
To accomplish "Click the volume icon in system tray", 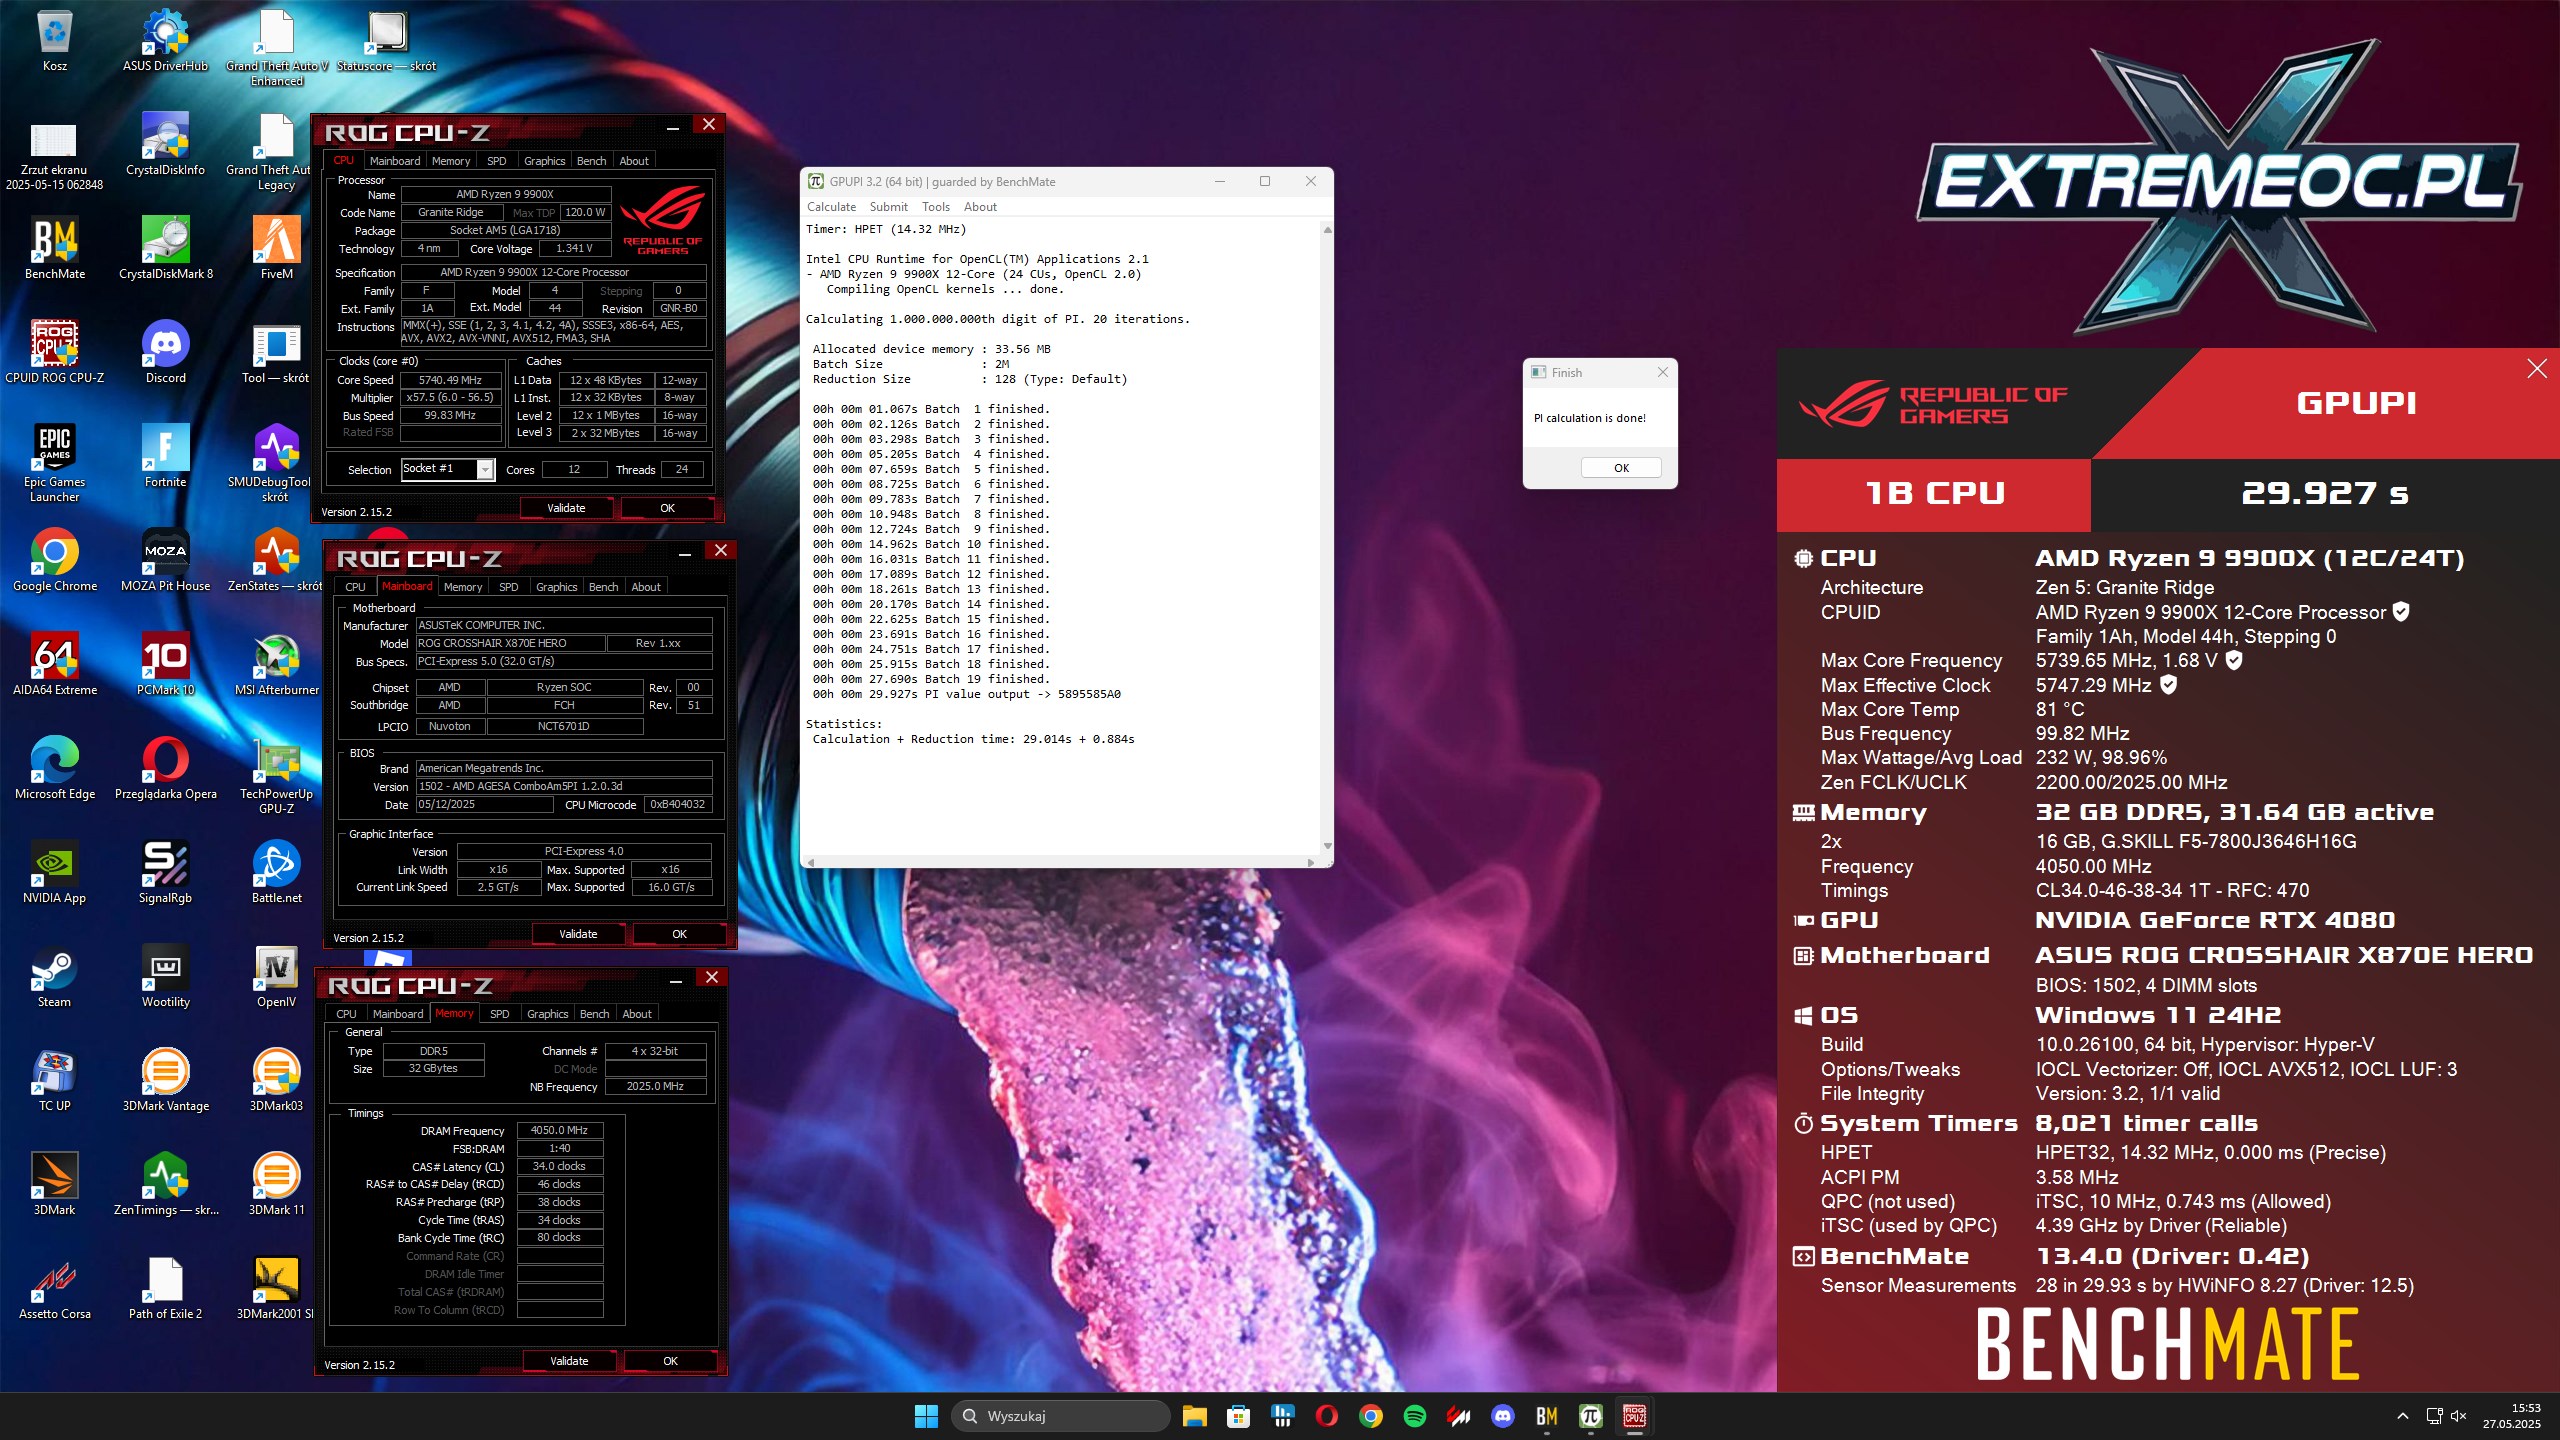I will pyautogui.click(x=2459, y=1416).
